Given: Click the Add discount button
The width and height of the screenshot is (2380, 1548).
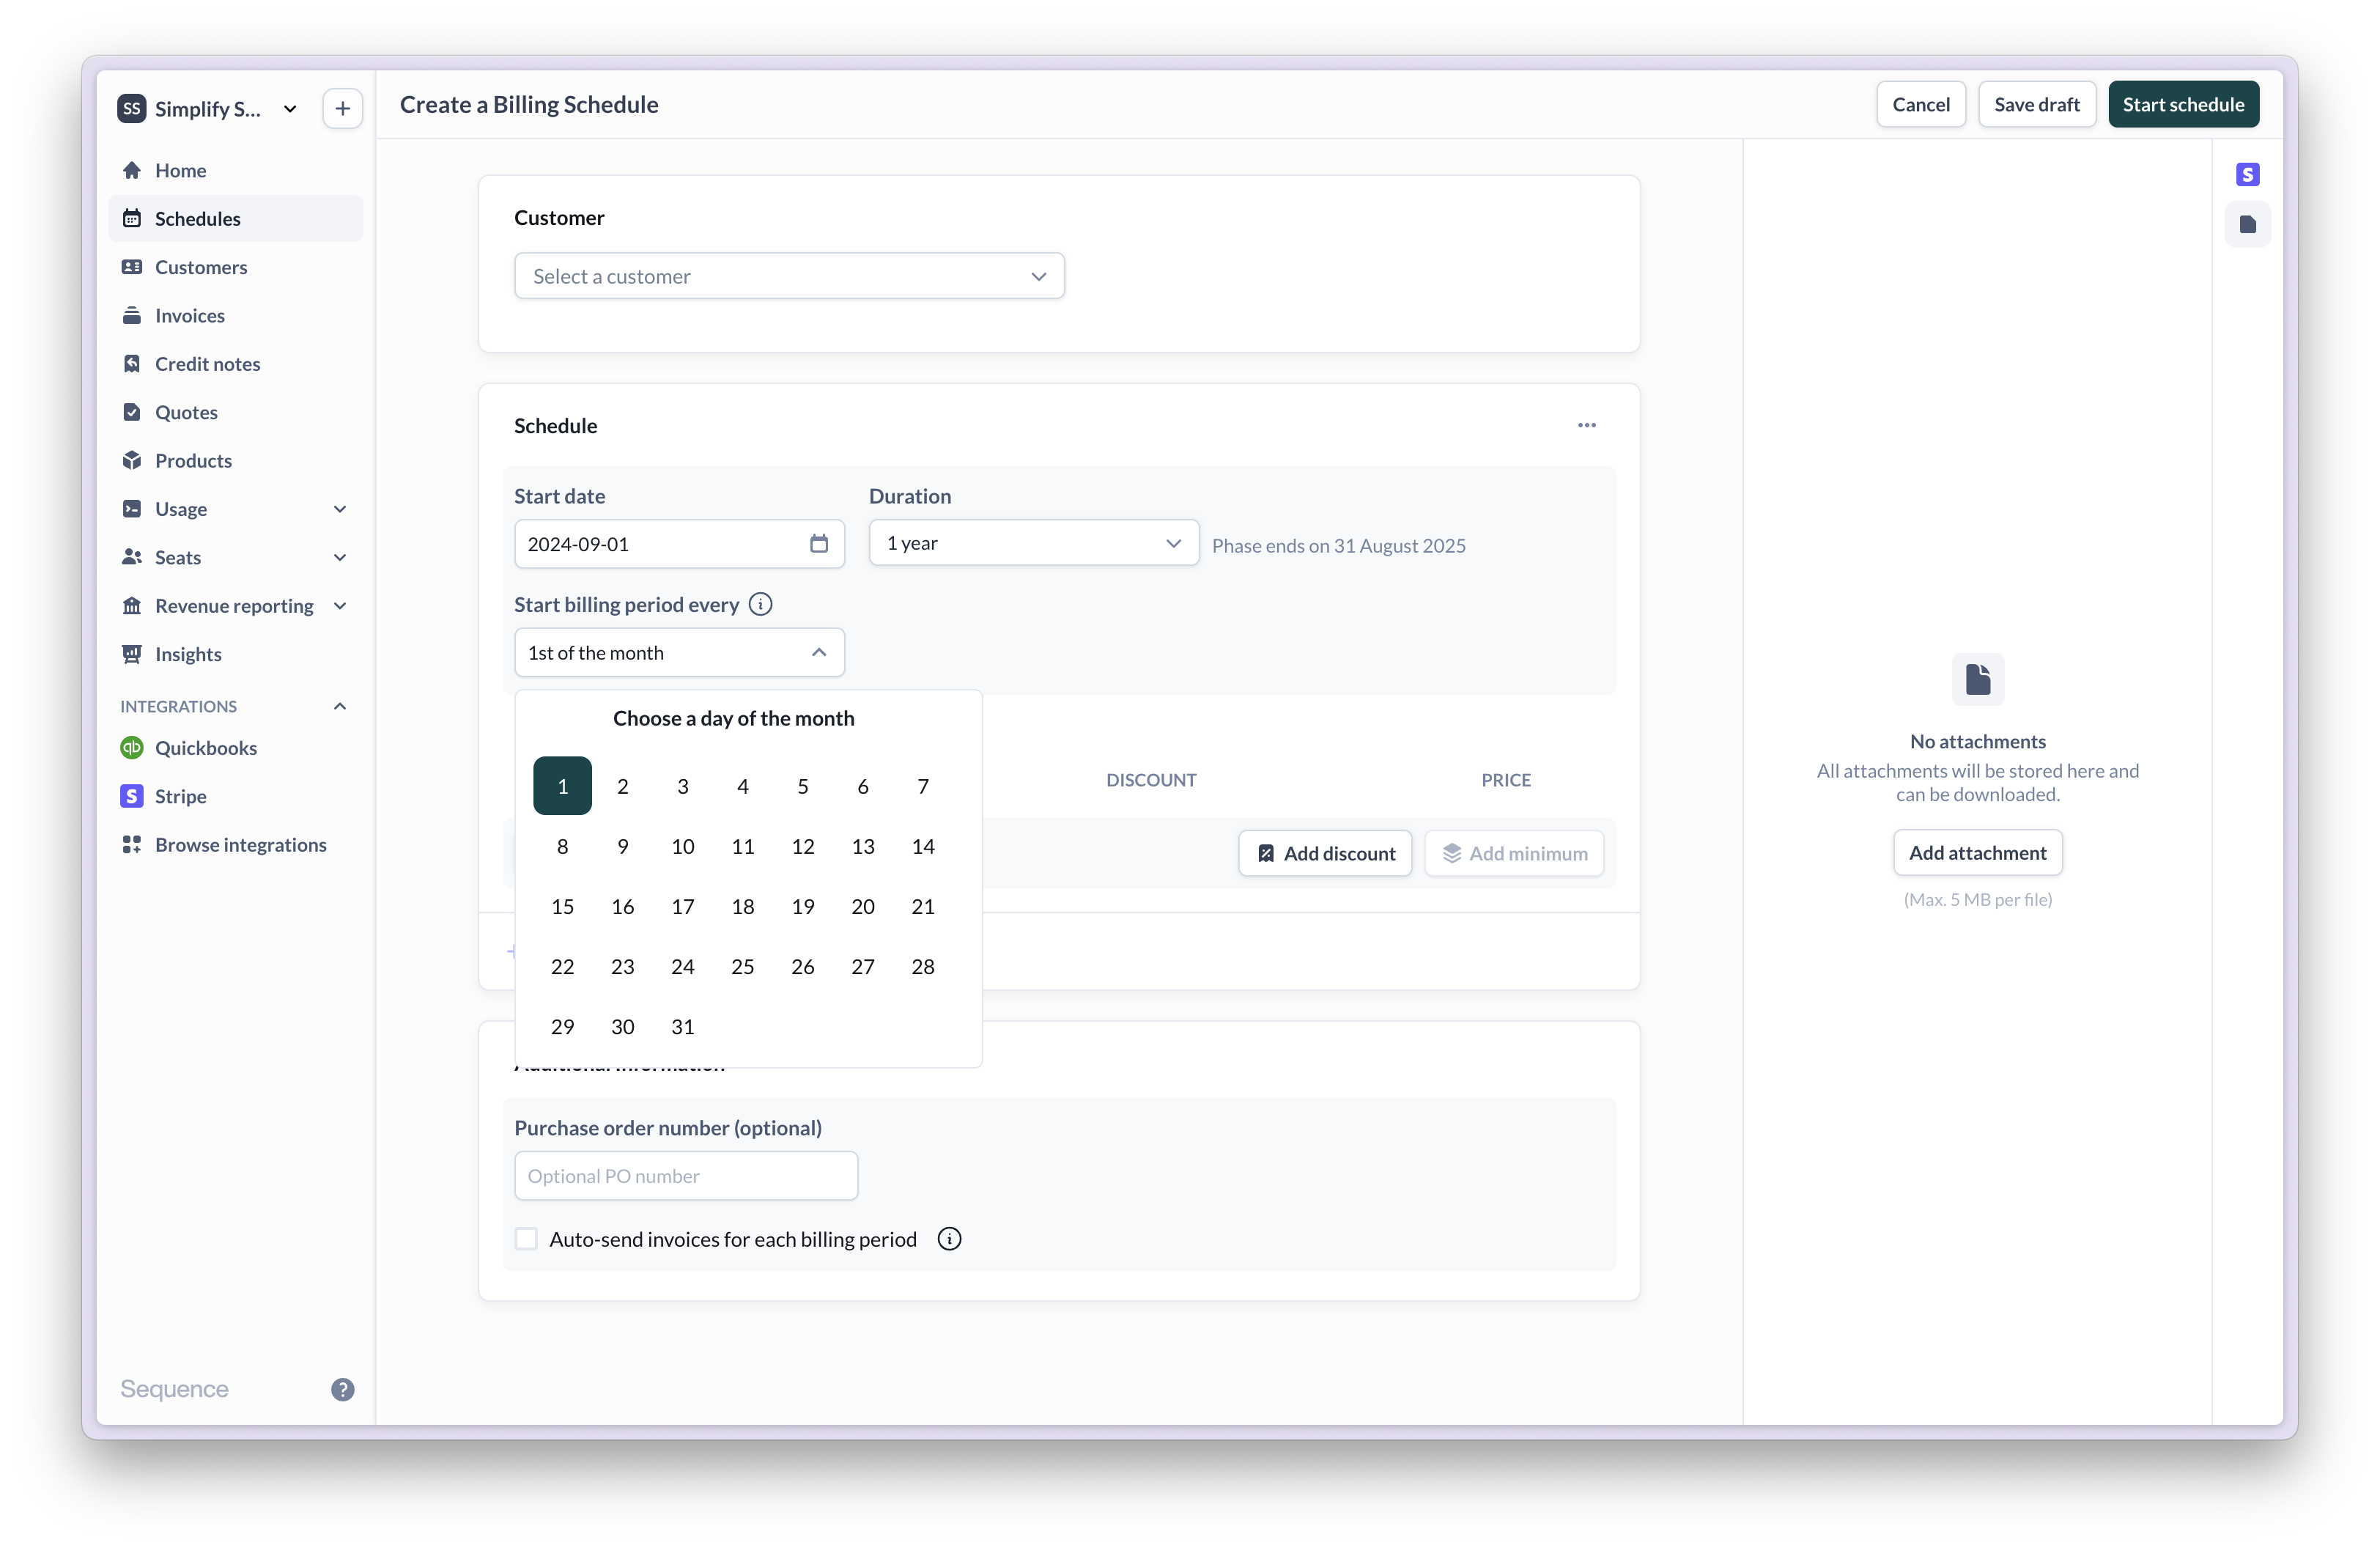Looking at the screenshot, I should pyautogui.click(x=1325, y=853).
